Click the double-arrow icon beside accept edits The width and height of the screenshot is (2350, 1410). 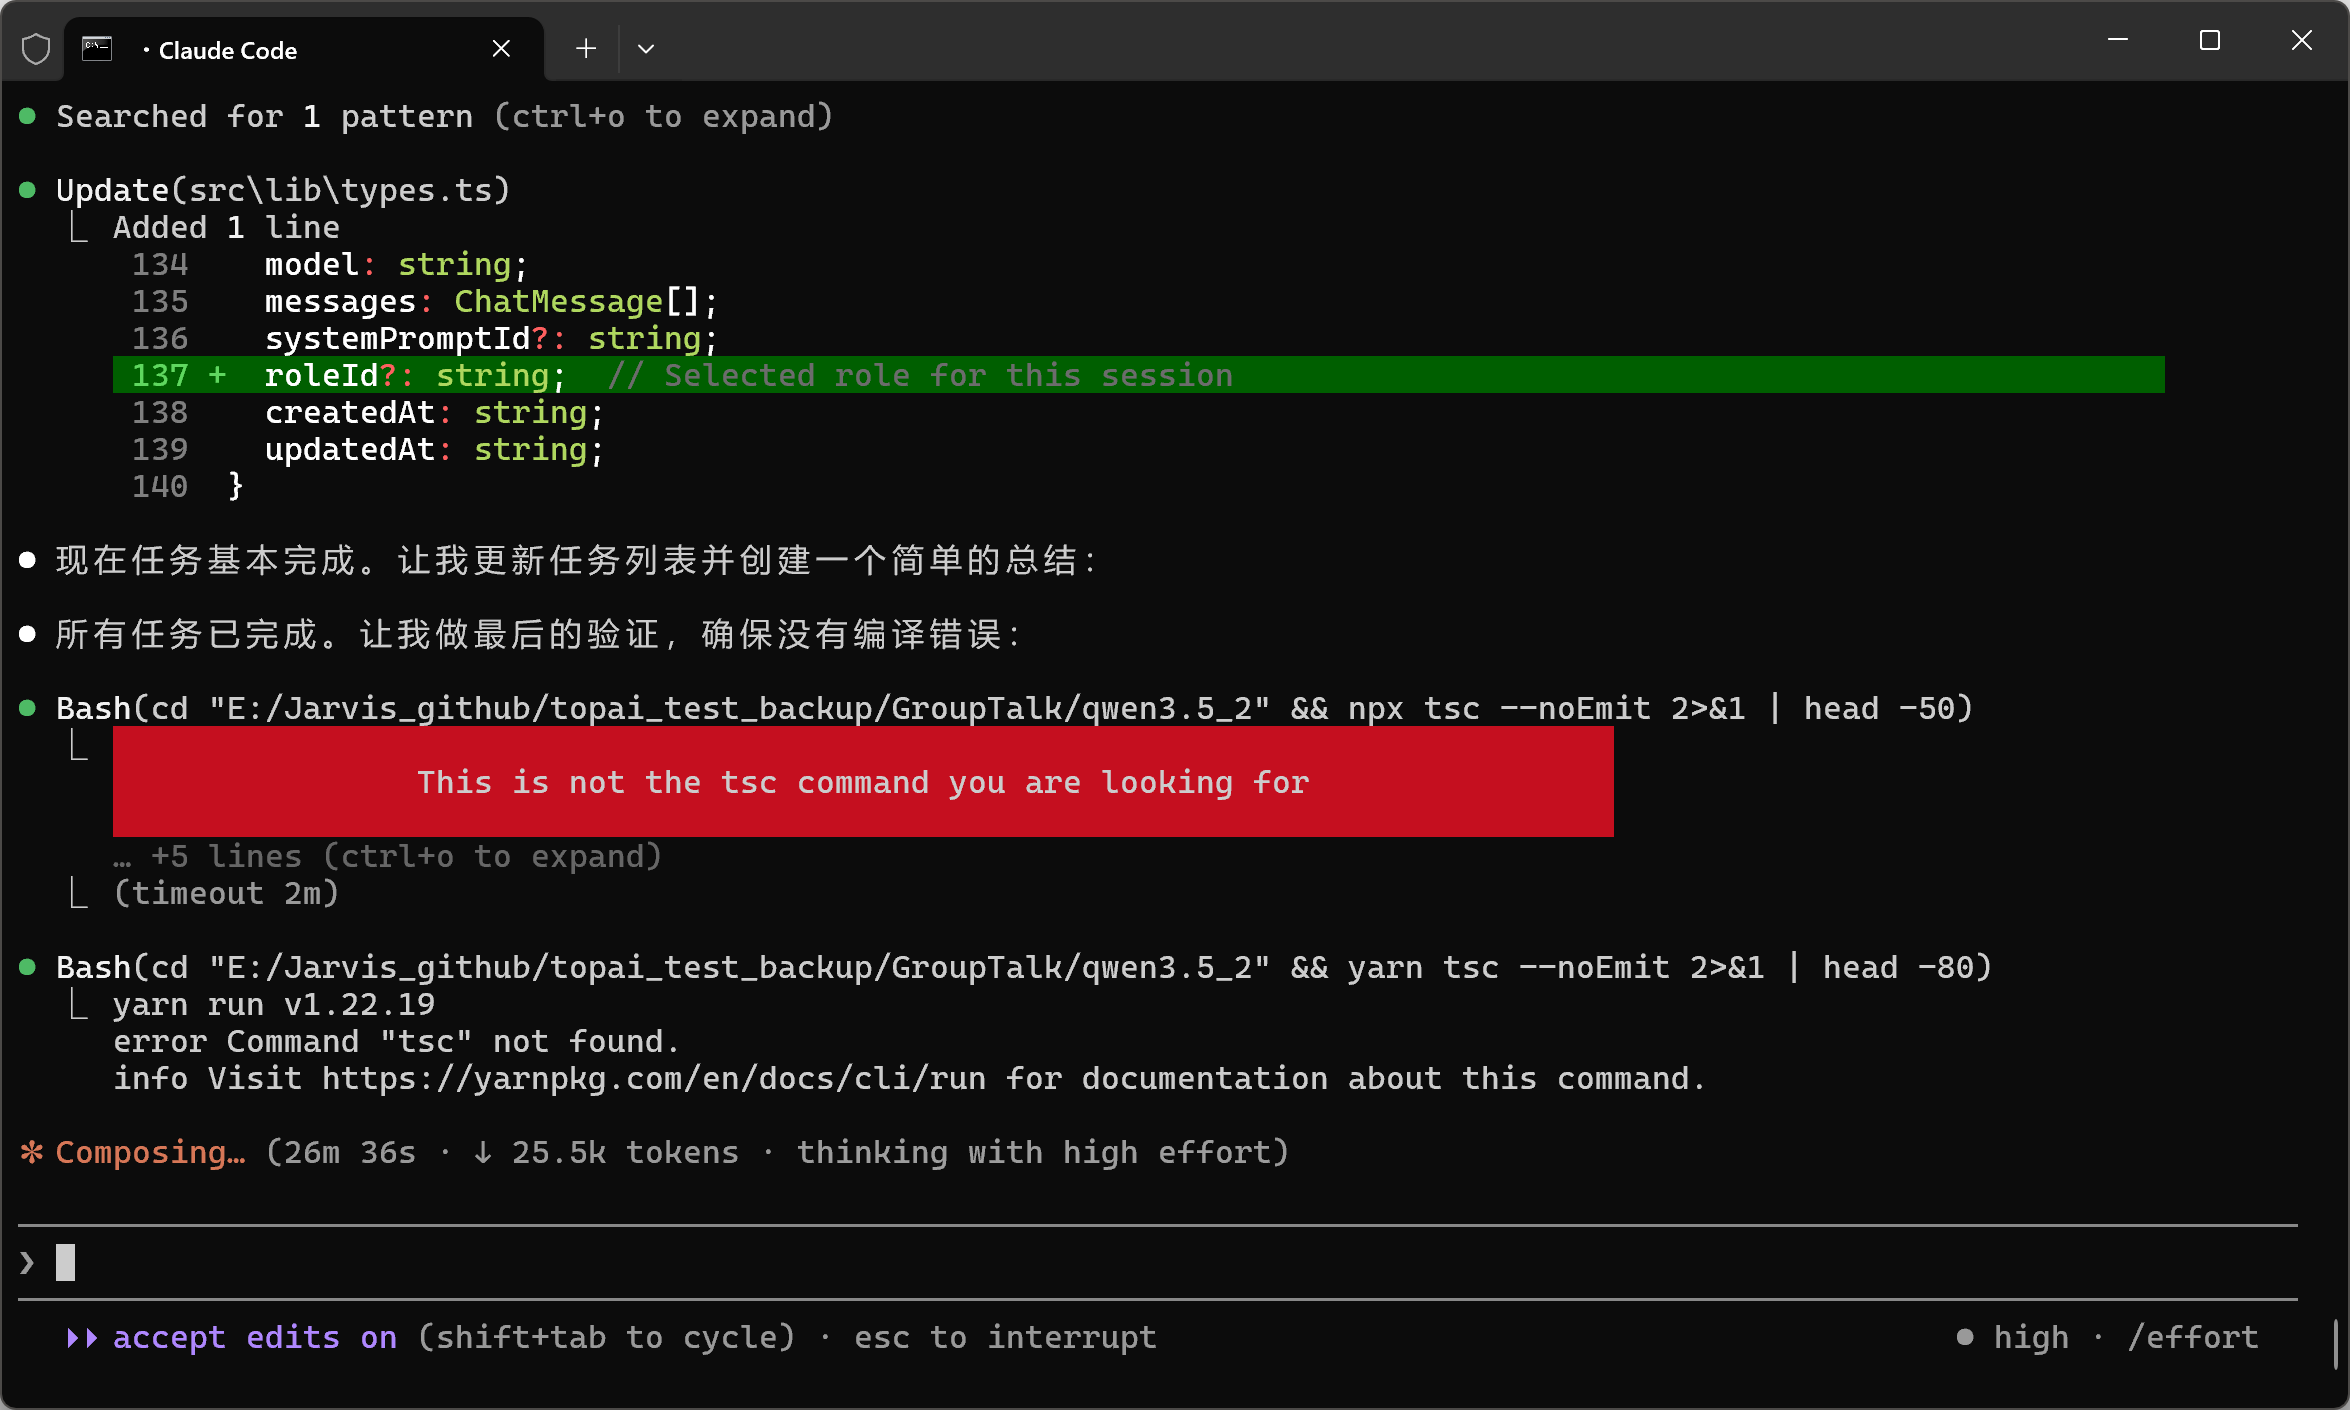pyautogui.click(x=82, y=1337)
